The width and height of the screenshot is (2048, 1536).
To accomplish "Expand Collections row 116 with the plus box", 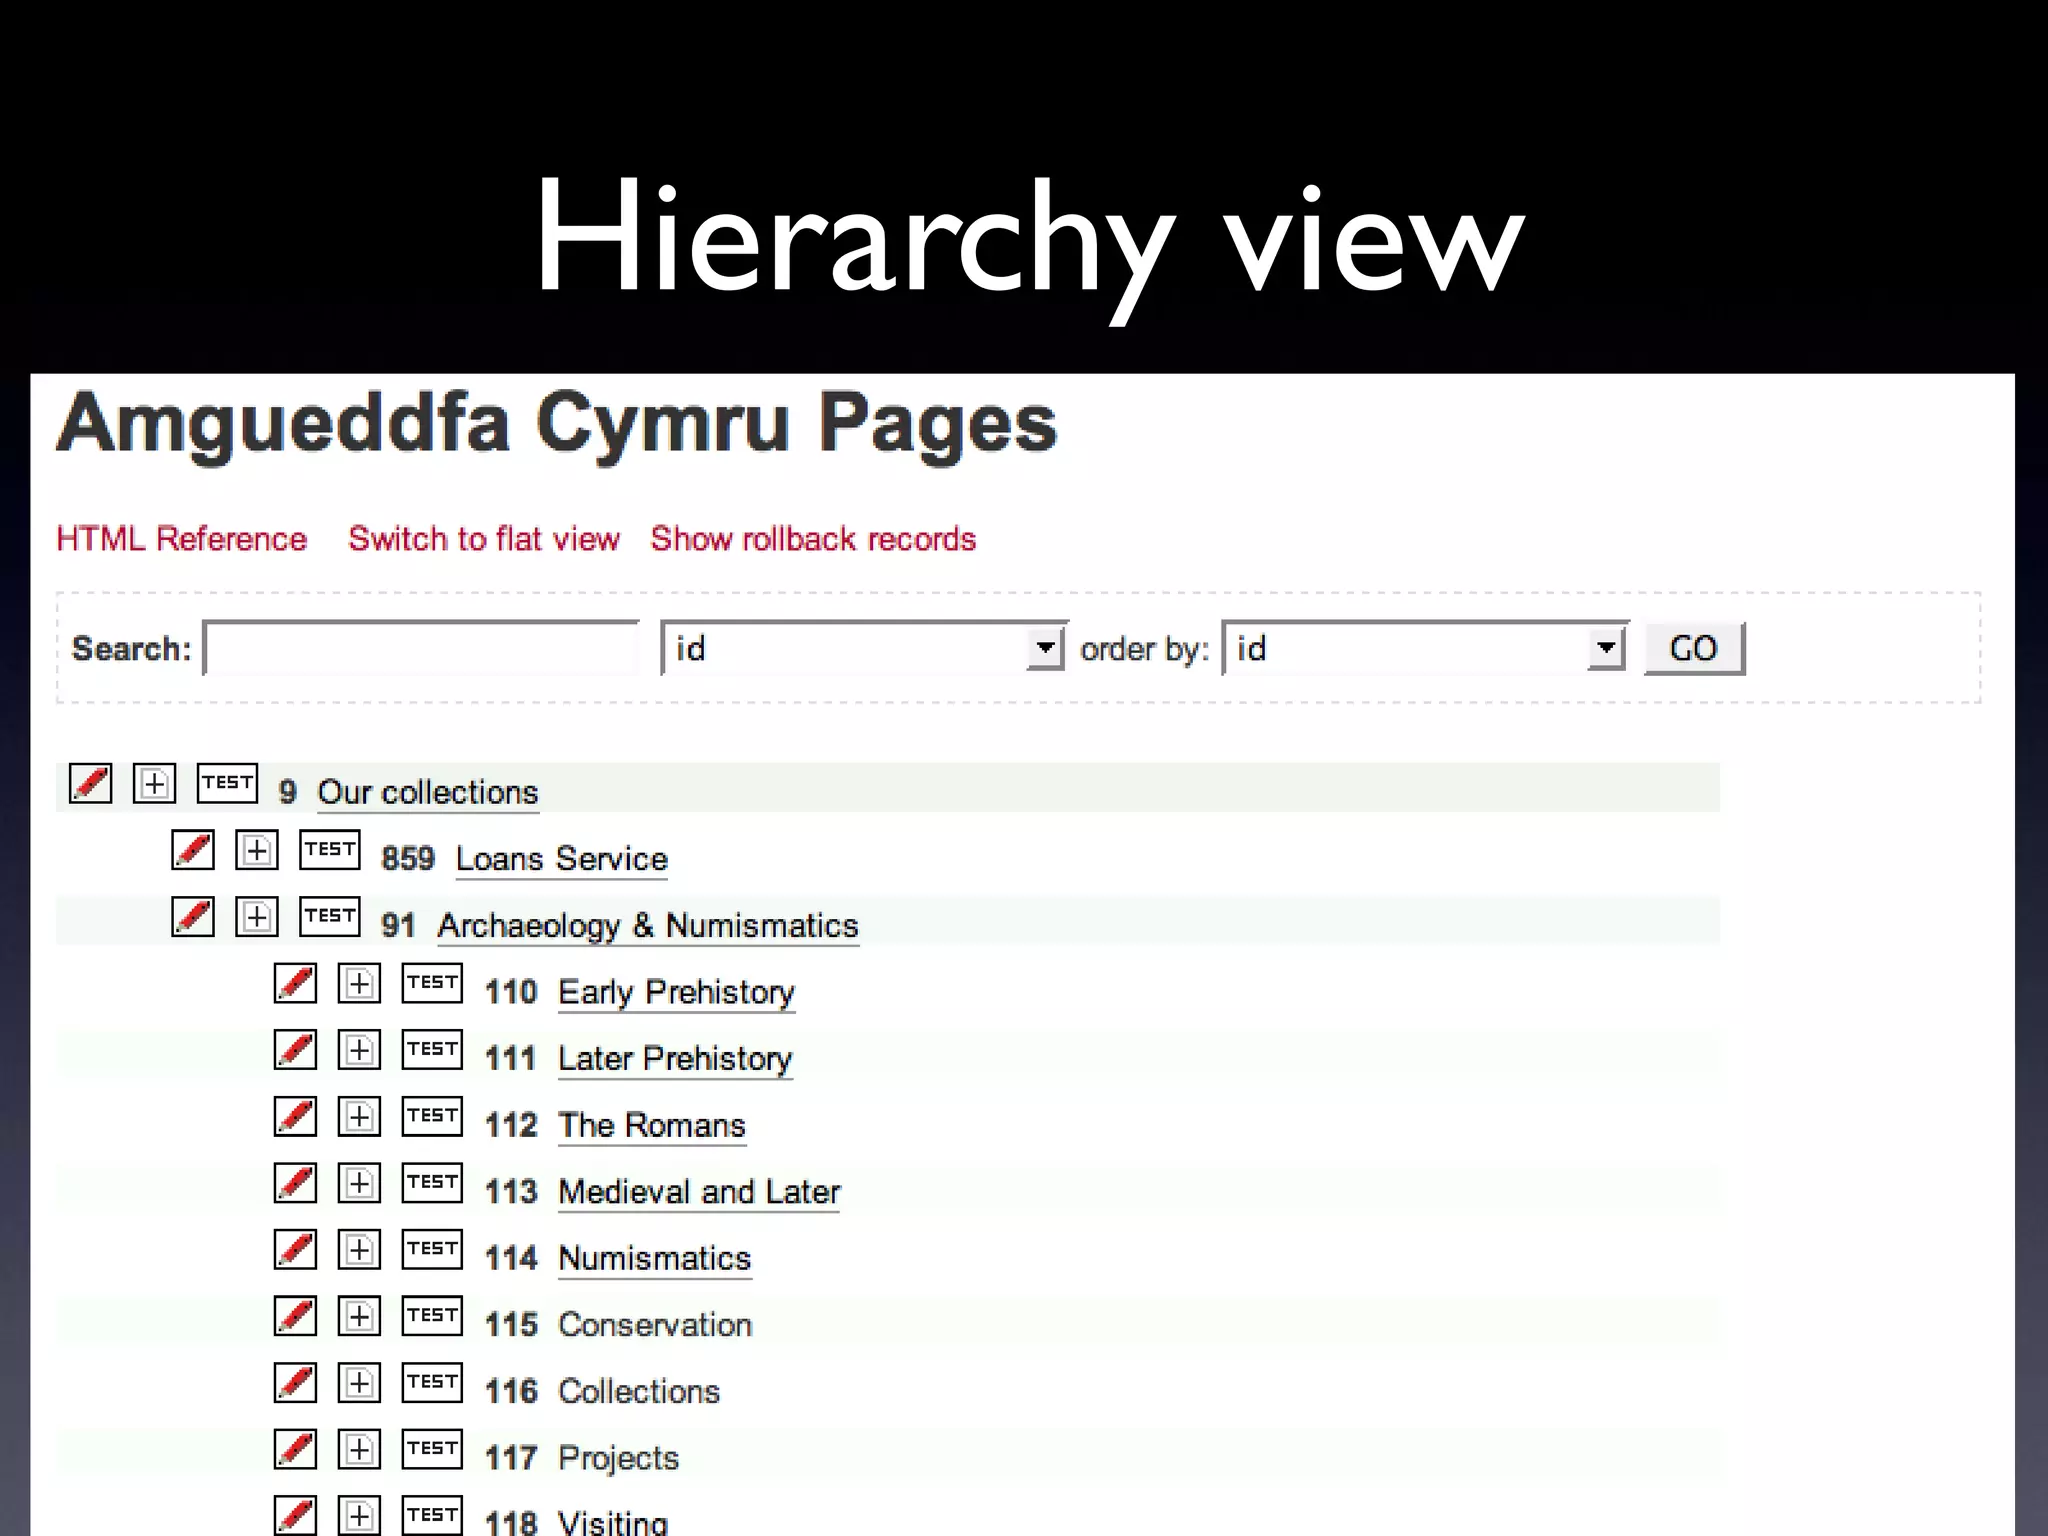I will 359,1383.
